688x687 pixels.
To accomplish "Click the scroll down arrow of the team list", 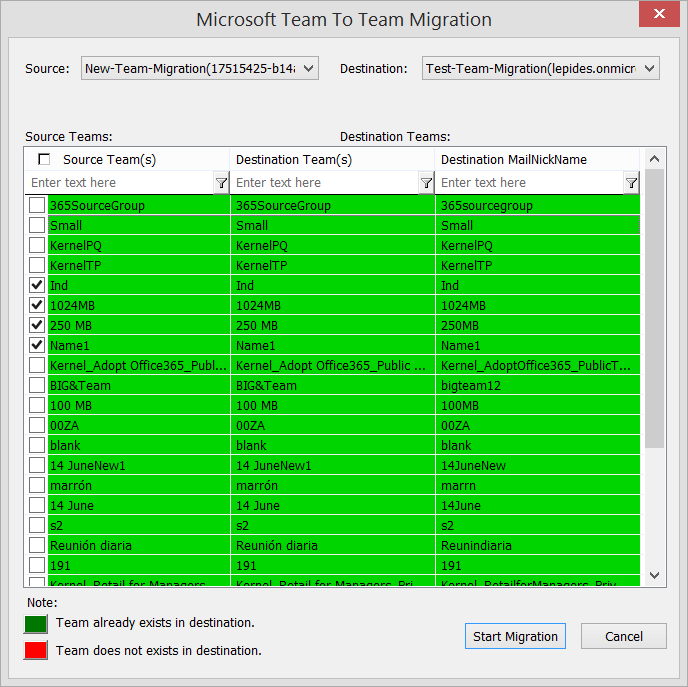I will coord(654,575).
